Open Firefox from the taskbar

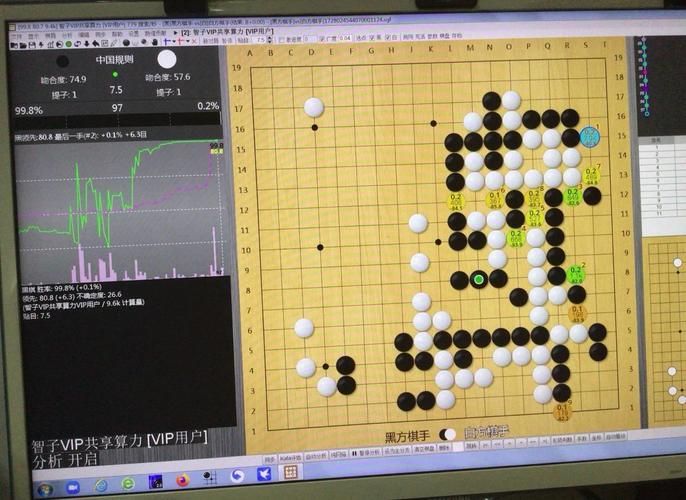183,480
